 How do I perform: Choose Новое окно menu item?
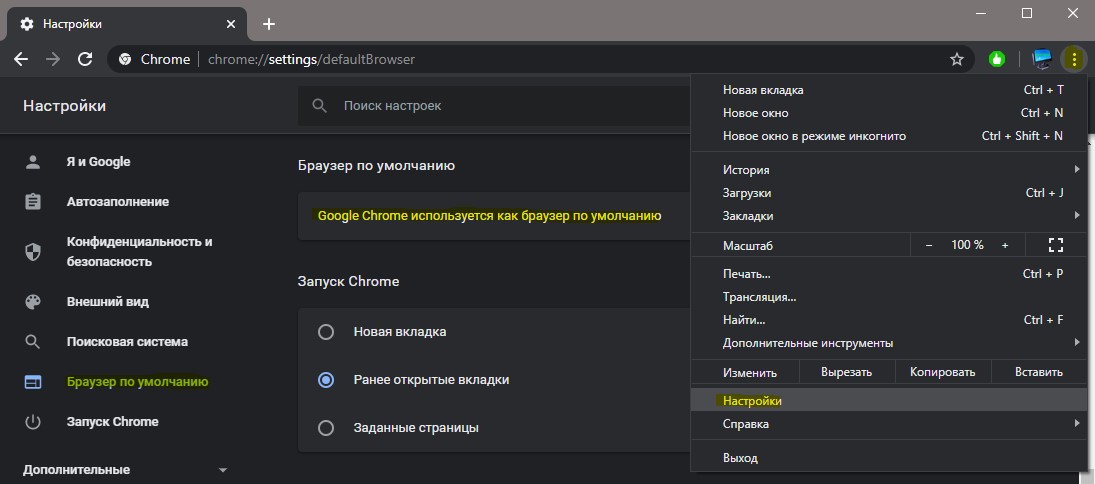point(888,113)
